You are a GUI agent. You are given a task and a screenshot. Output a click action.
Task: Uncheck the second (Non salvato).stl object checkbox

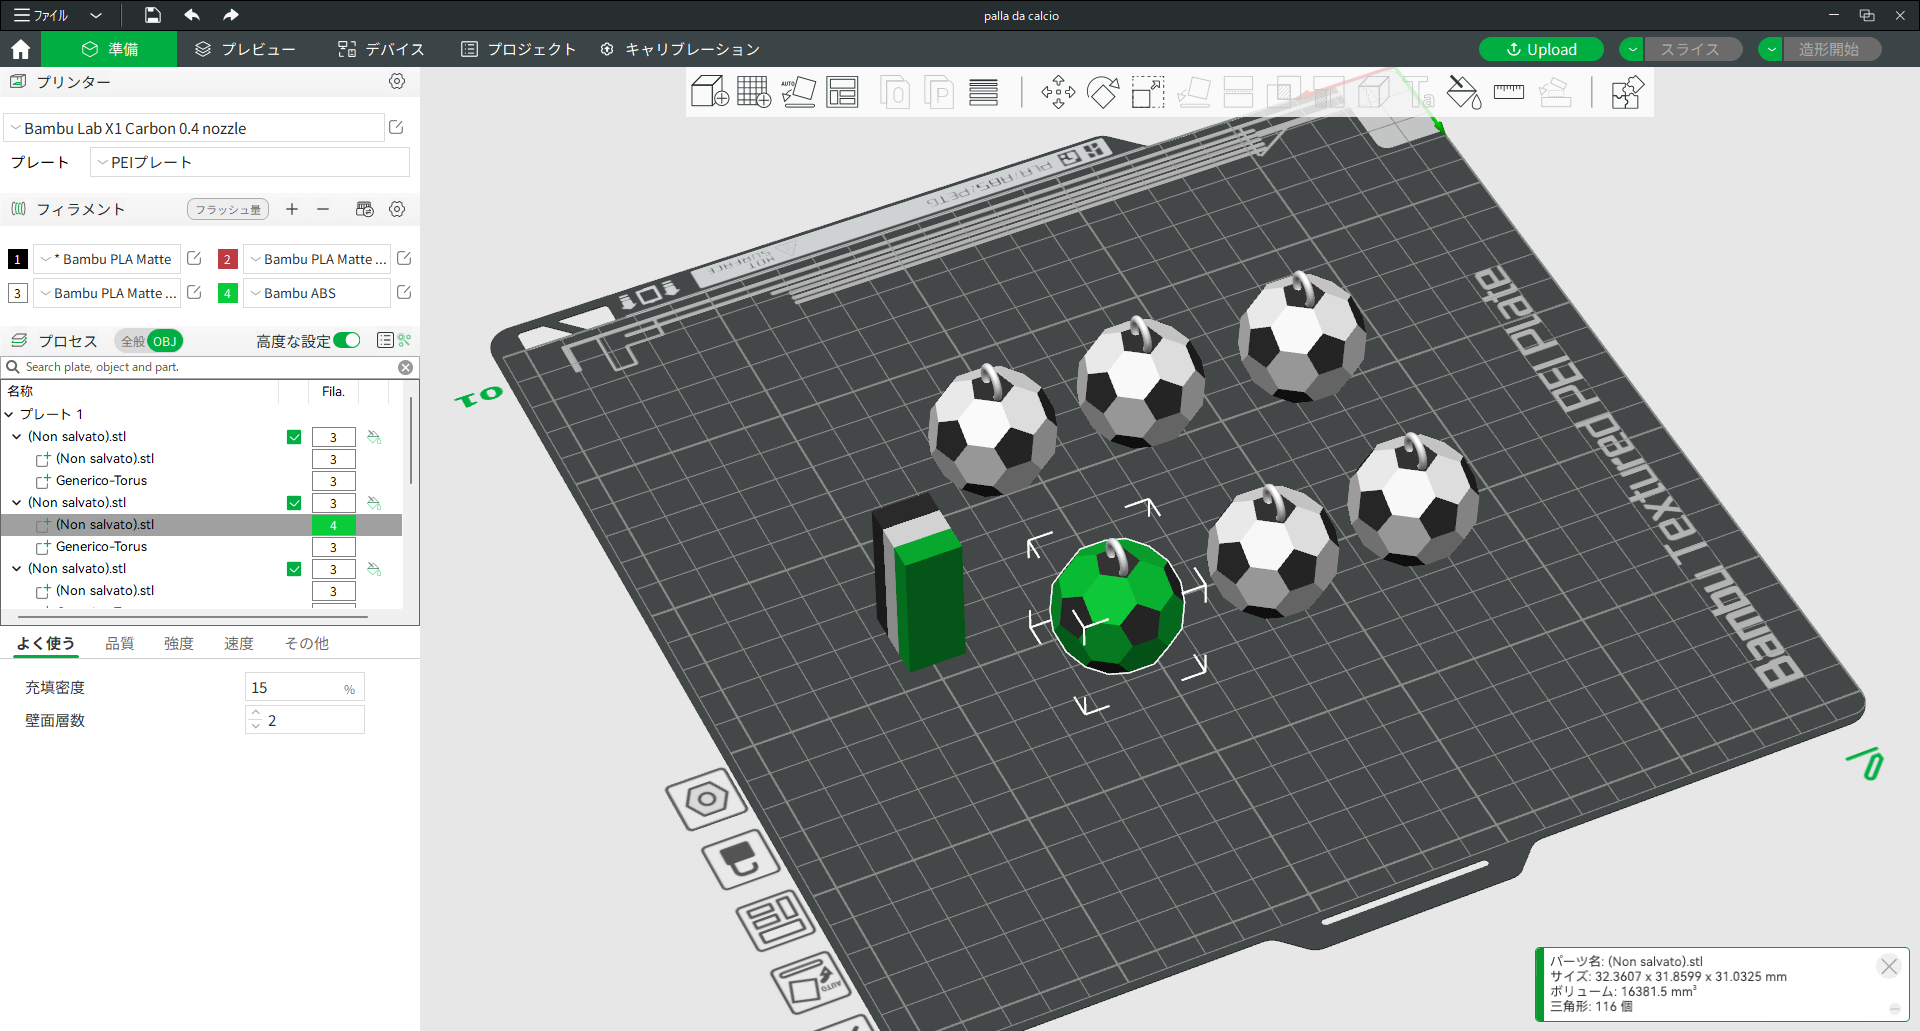click(294, 503)
